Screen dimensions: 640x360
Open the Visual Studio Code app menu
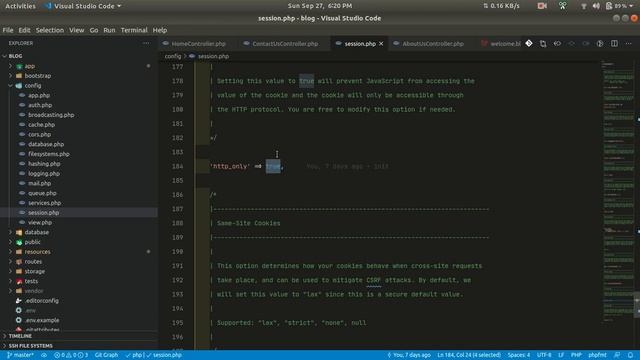point(83,6)
